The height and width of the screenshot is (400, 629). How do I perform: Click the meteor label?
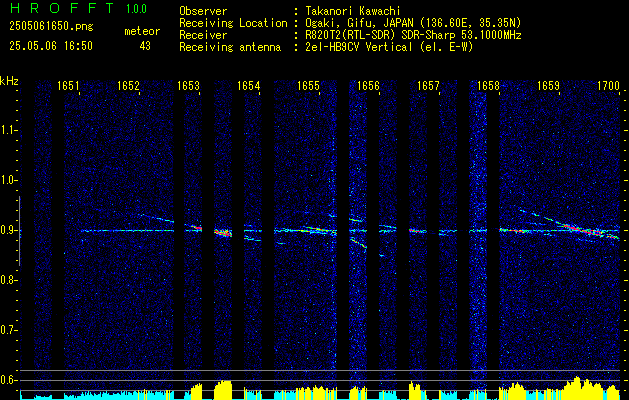pyautogui.click(x=142, y=31)
